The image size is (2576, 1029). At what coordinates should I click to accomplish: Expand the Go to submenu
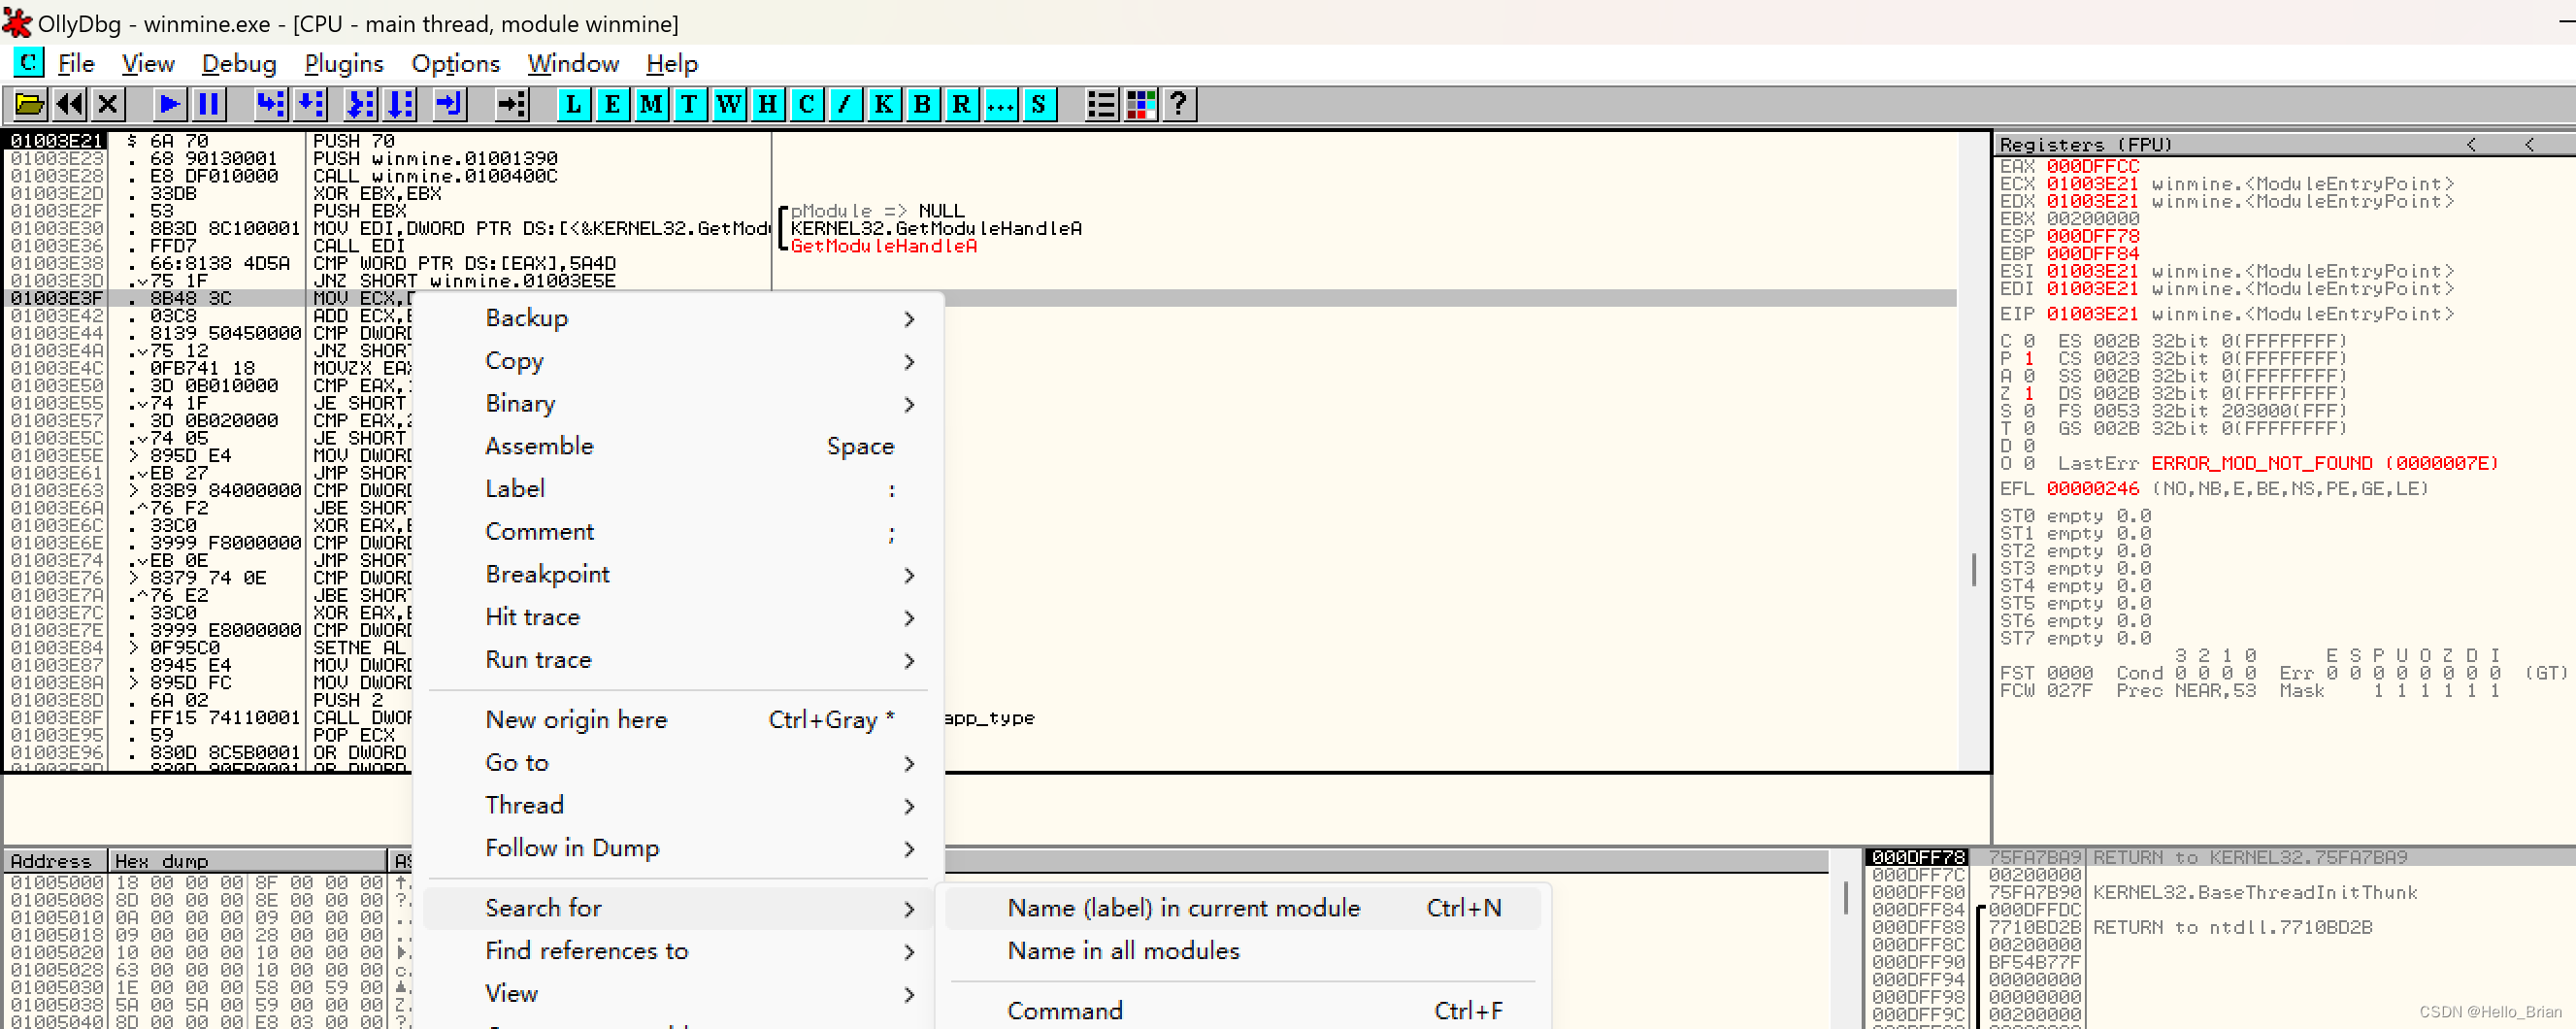click(679, 762)
